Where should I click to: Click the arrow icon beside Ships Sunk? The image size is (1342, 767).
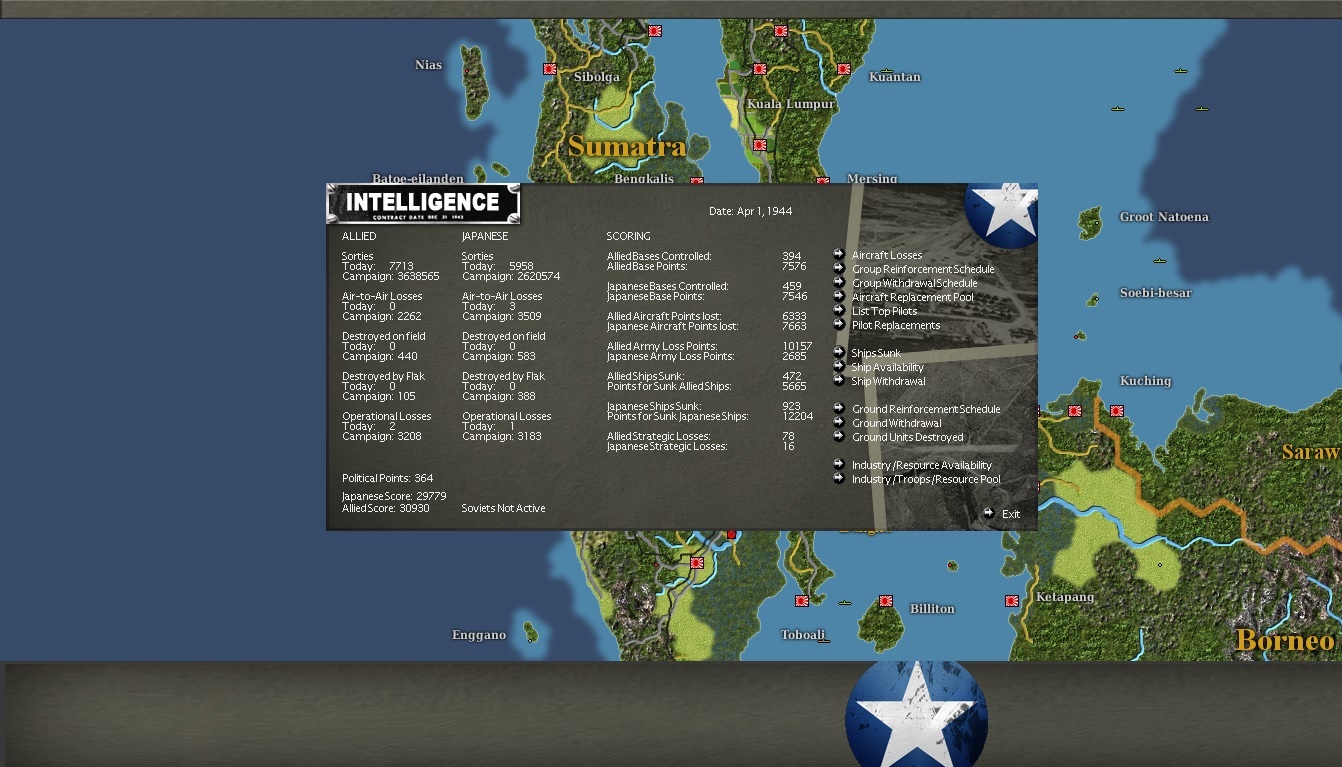839,352
